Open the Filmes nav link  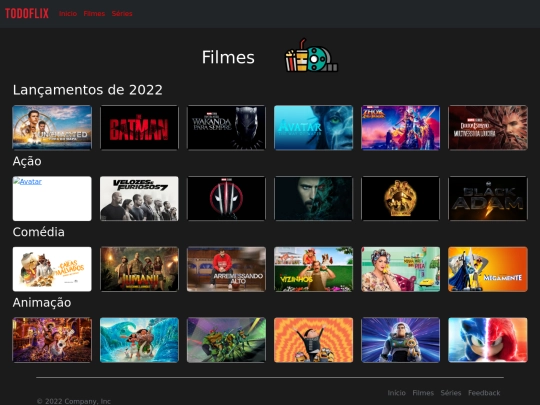[94, 13]
